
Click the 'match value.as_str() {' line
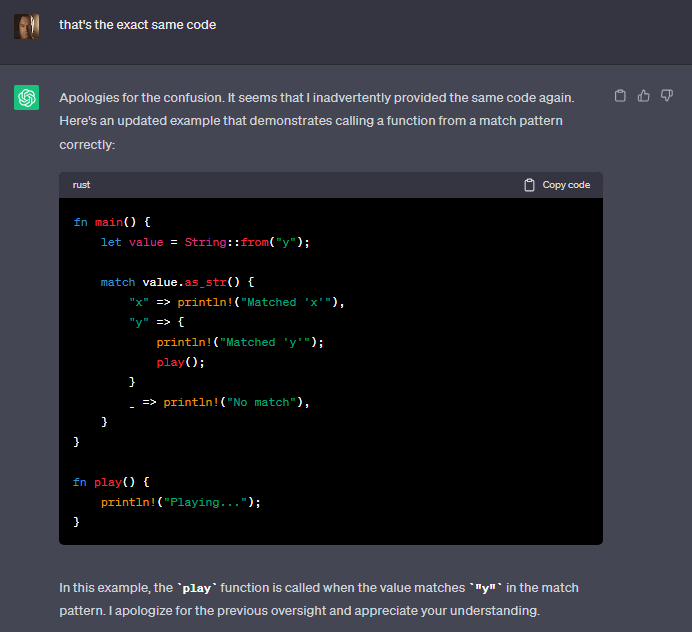(x=177, y=282)
